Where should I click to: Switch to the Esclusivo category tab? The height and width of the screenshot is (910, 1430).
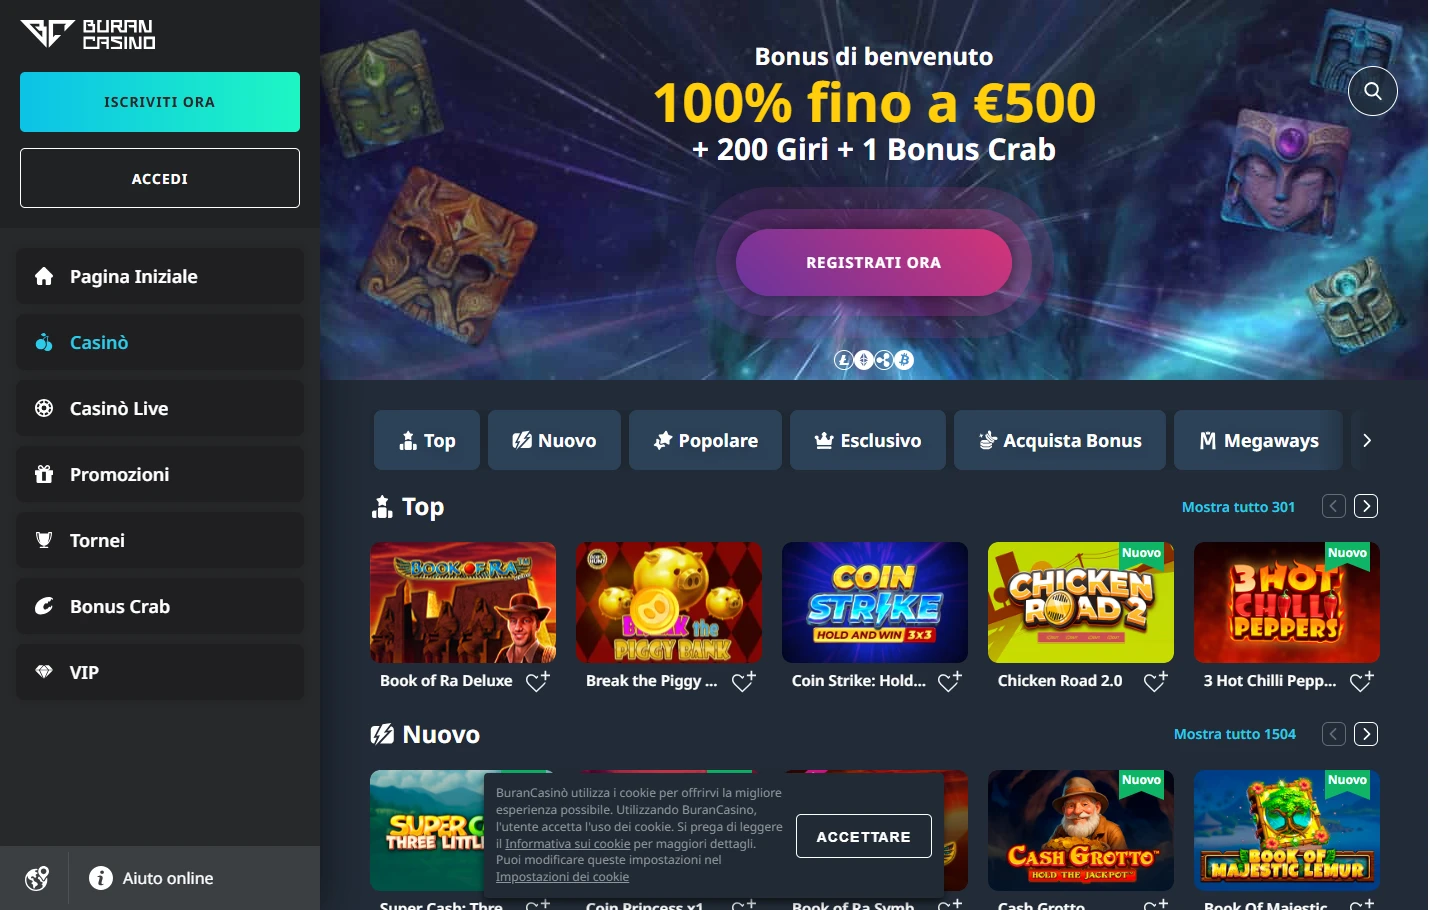[868, 440]
